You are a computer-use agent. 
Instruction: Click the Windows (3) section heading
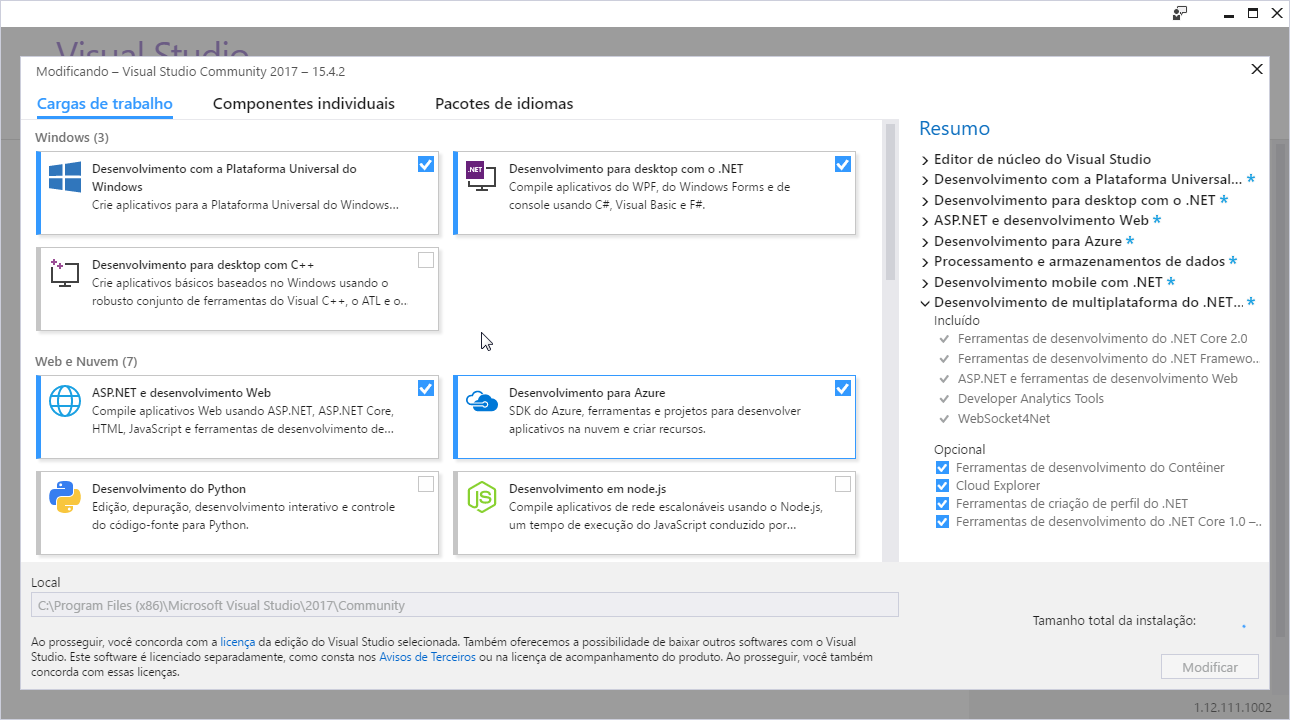[x=72, y=137]
